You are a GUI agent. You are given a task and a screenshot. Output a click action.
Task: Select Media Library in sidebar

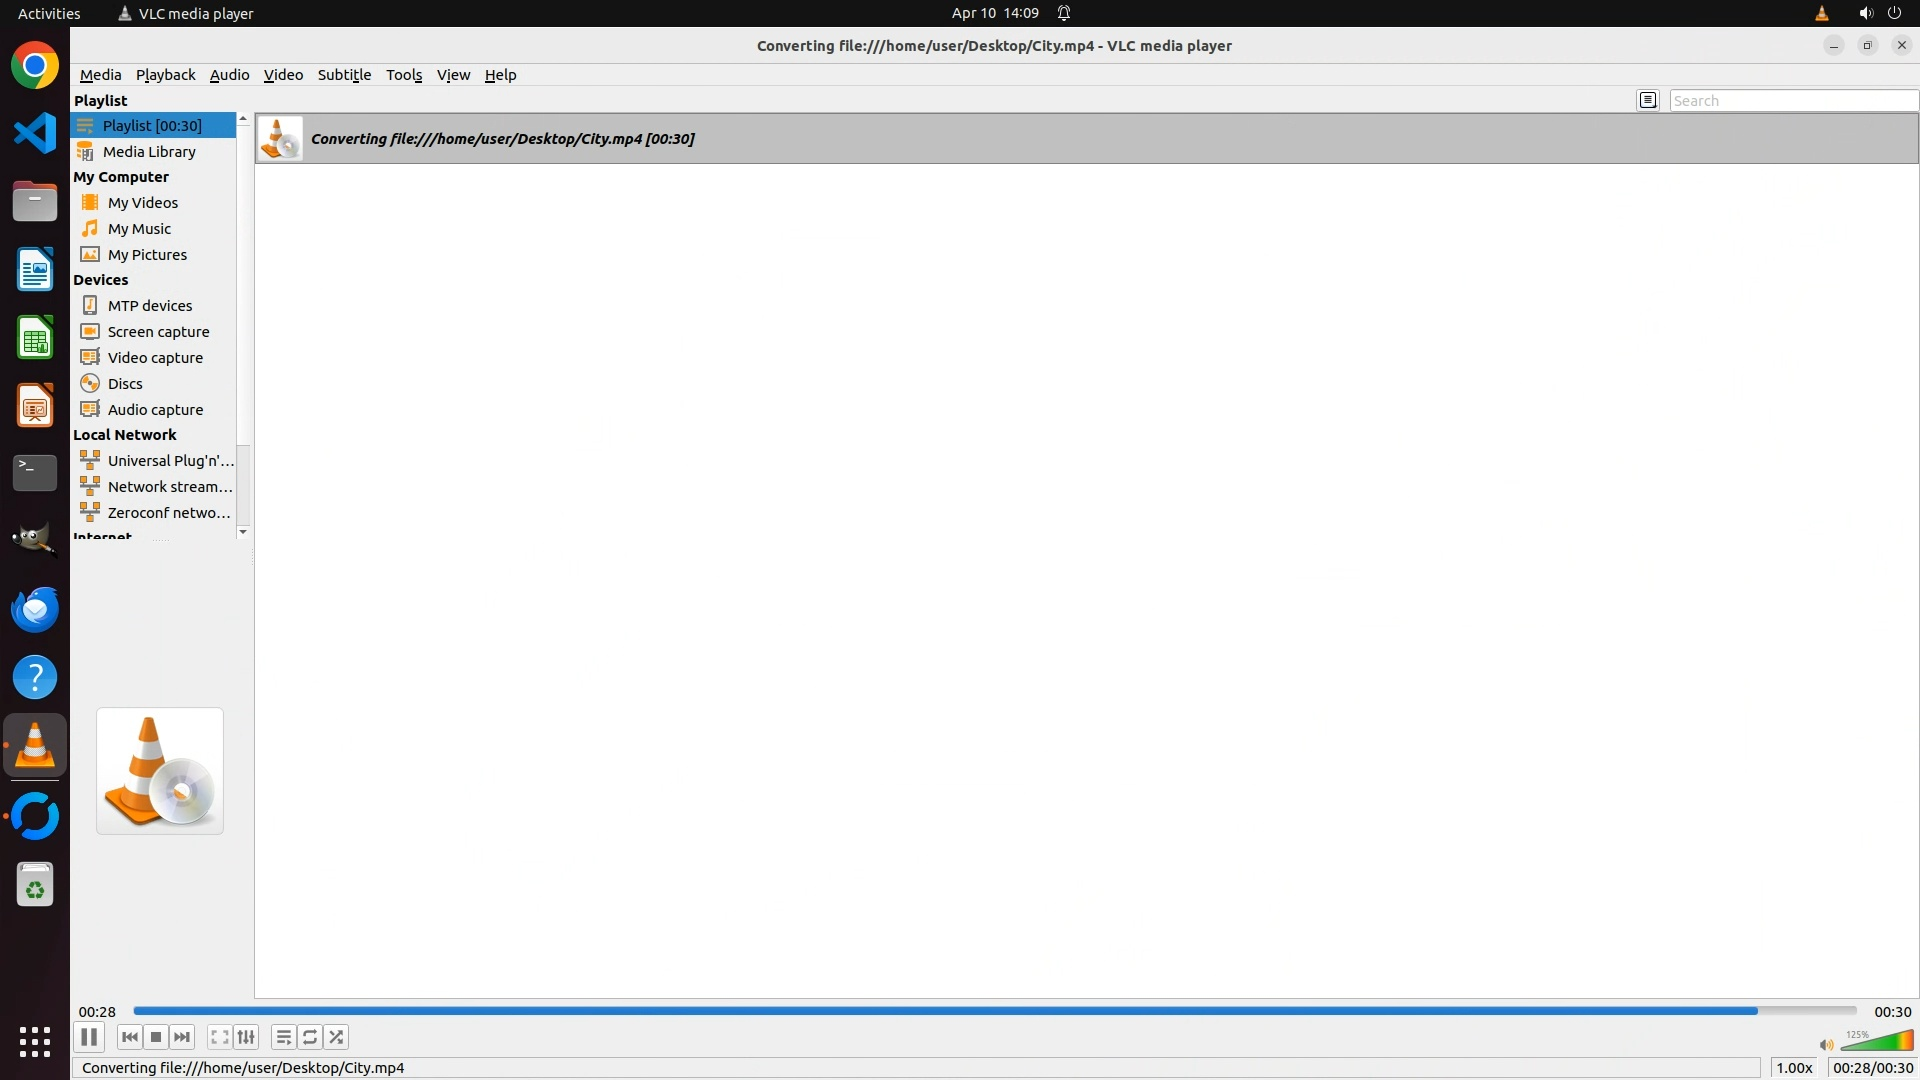149,152
